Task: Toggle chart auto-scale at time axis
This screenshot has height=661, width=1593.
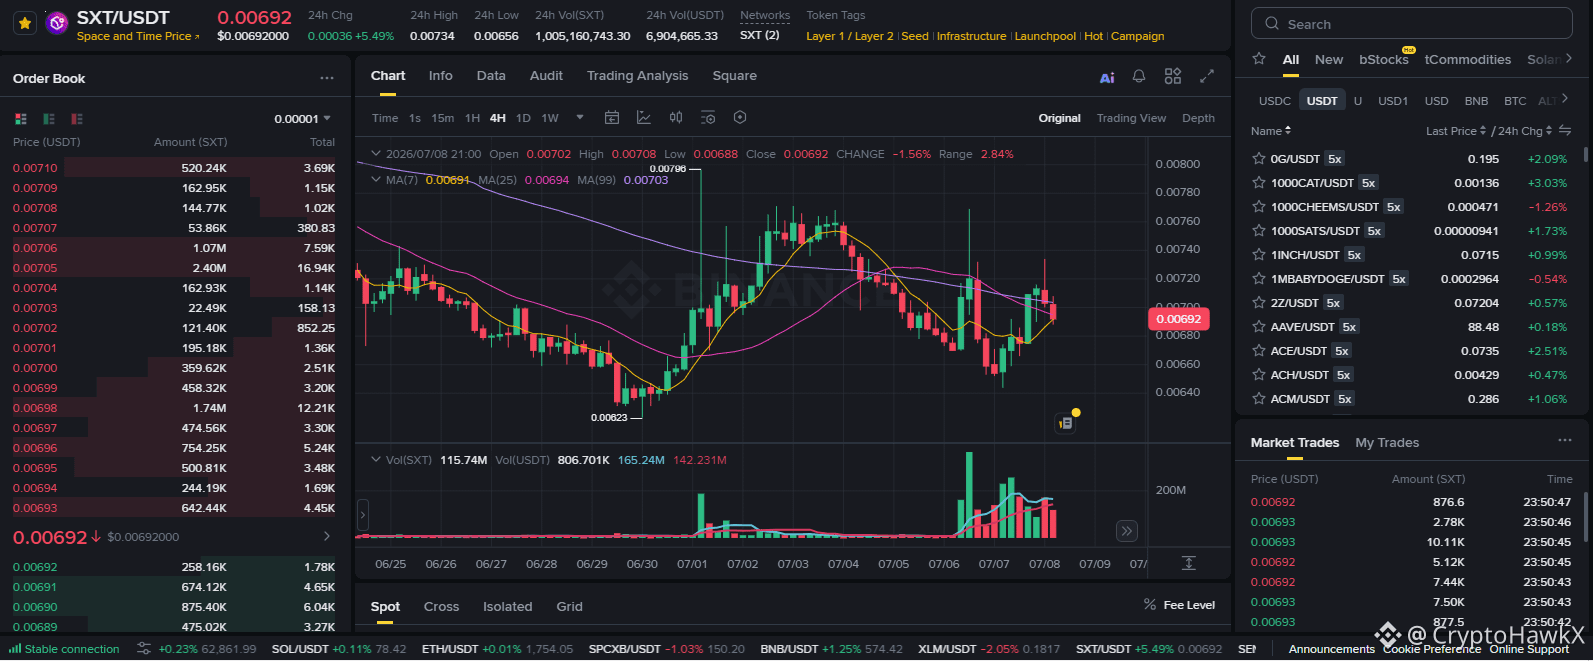Action: pos(1189,563)
